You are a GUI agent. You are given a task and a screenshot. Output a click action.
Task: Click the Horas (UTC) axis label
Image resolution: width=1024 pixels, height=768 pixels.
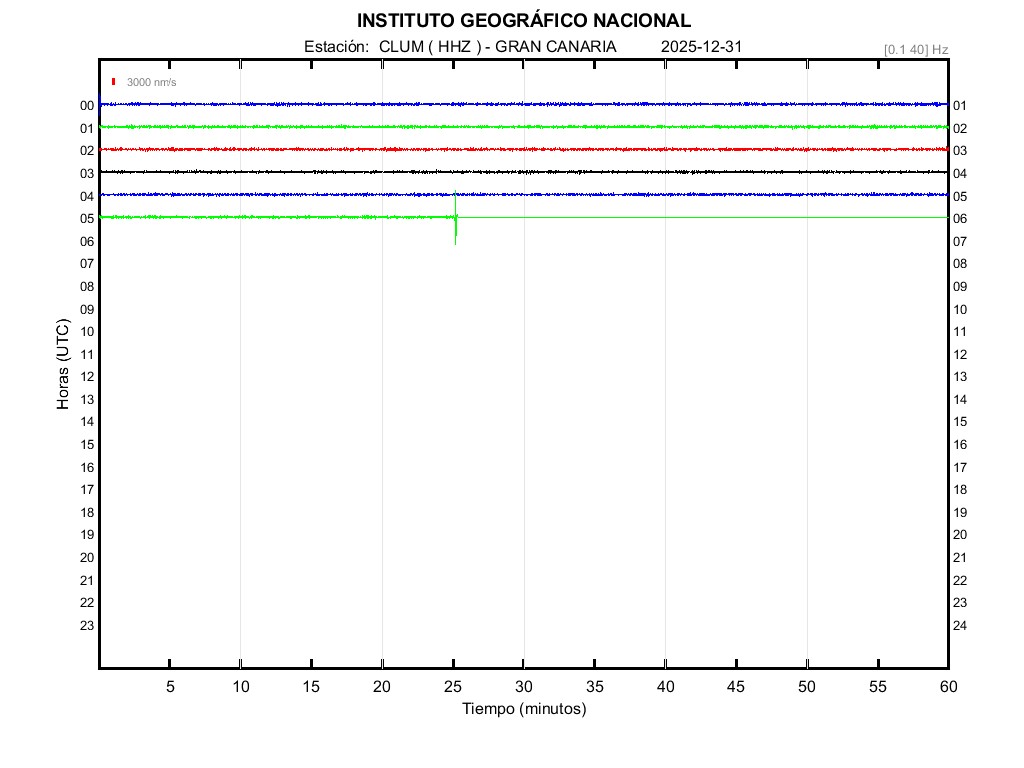point(62,365)
